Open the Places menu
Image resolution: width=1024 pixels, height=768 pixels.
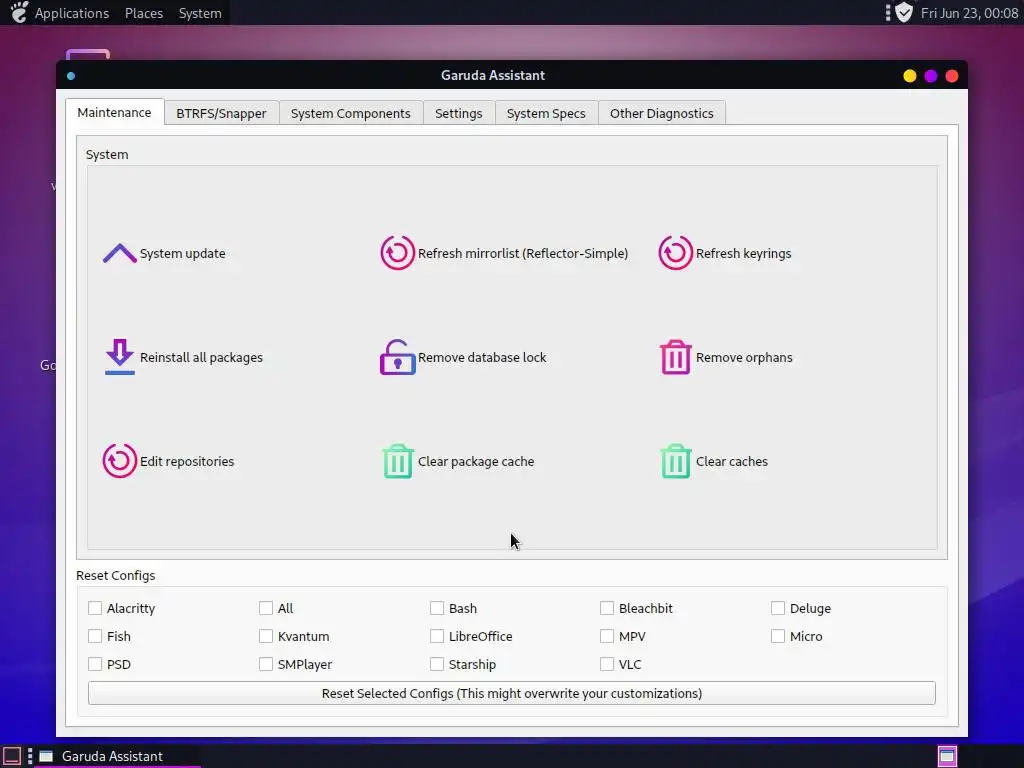[x=144, y=13]
